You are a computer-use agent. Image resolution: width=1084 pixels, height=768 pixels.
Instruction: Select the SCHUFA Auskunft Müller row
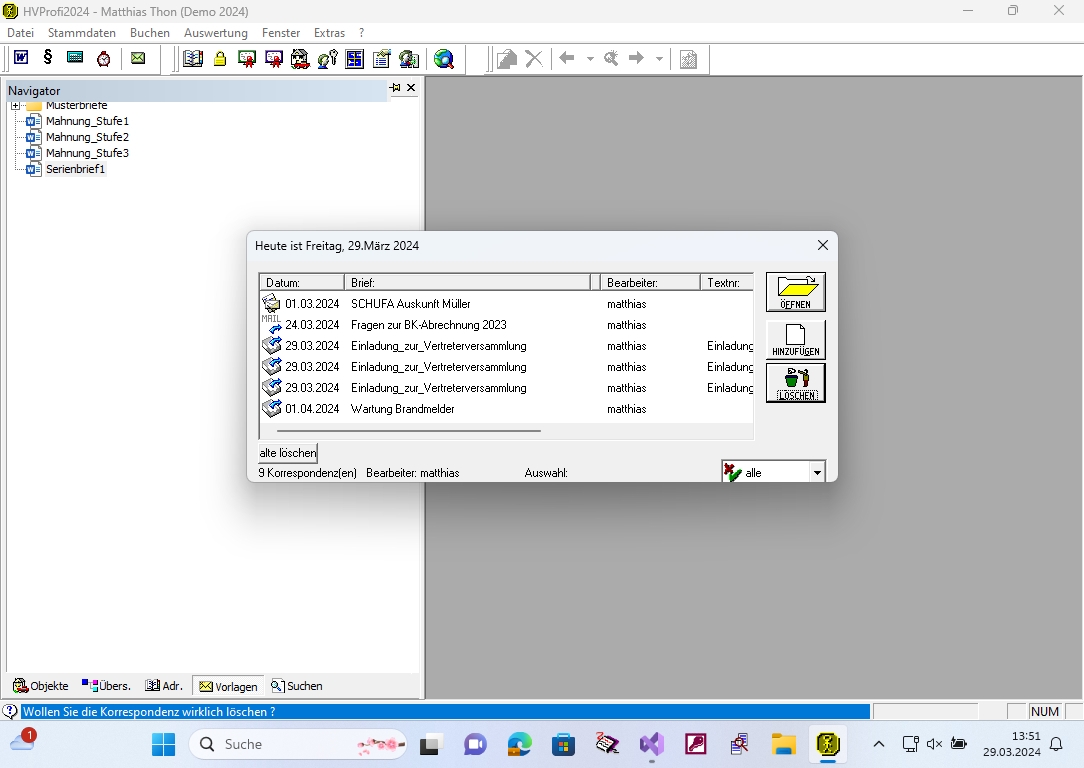506,303
